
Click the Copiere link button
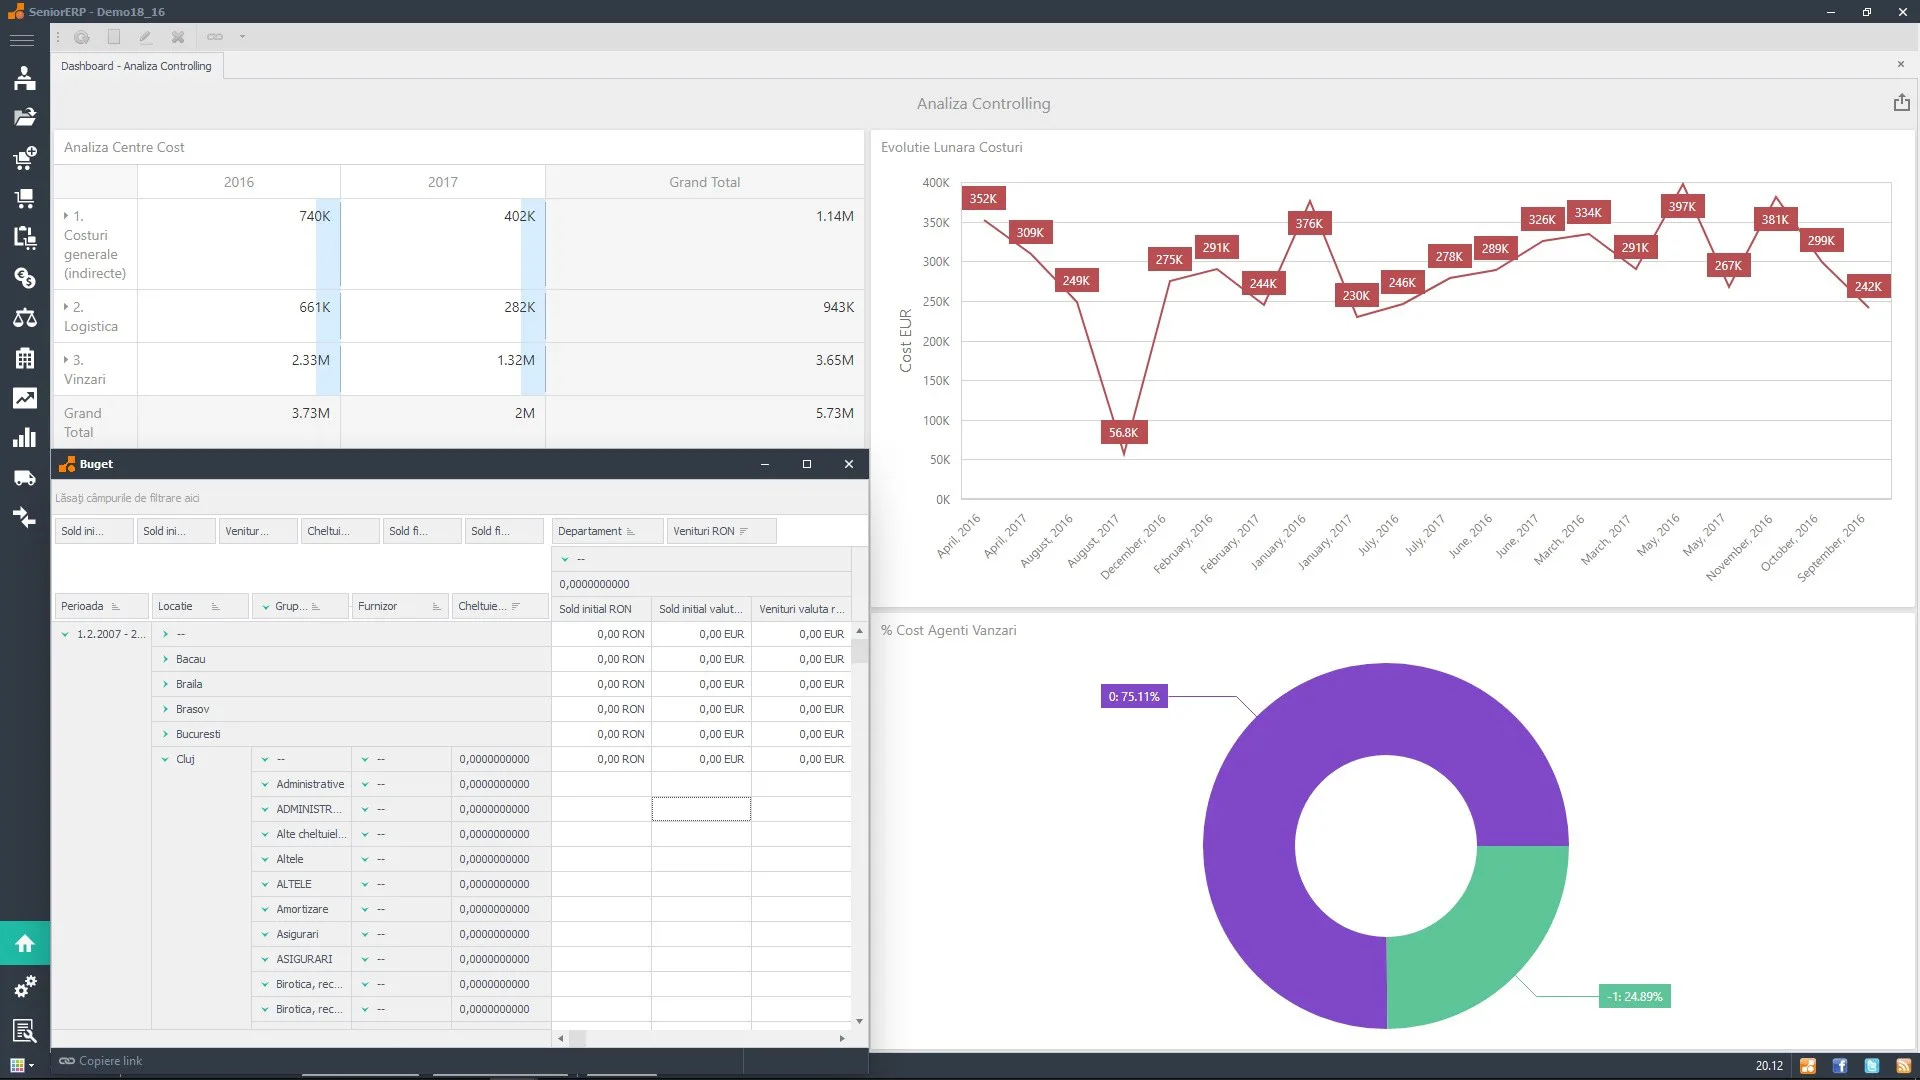pyautogui.click(x=101, y=1061)
